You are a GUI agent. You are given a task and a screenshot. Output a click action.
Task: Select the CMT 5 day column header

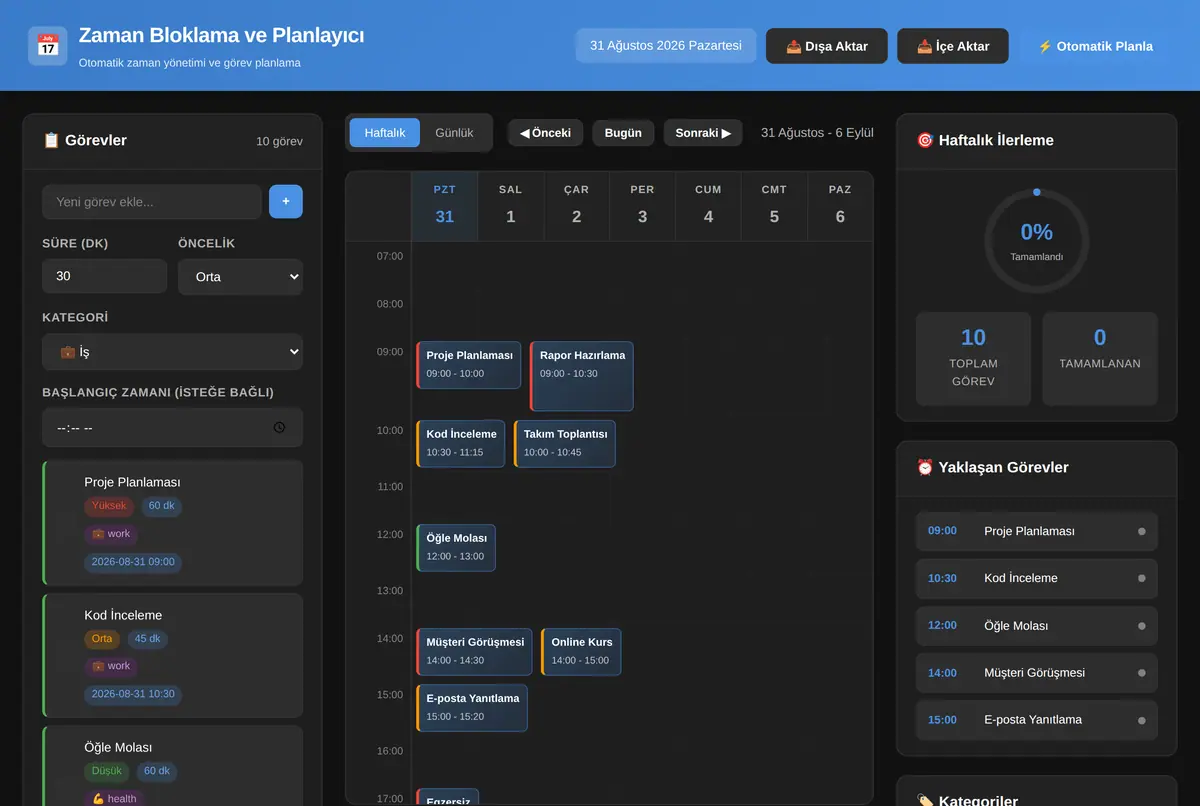774,206
